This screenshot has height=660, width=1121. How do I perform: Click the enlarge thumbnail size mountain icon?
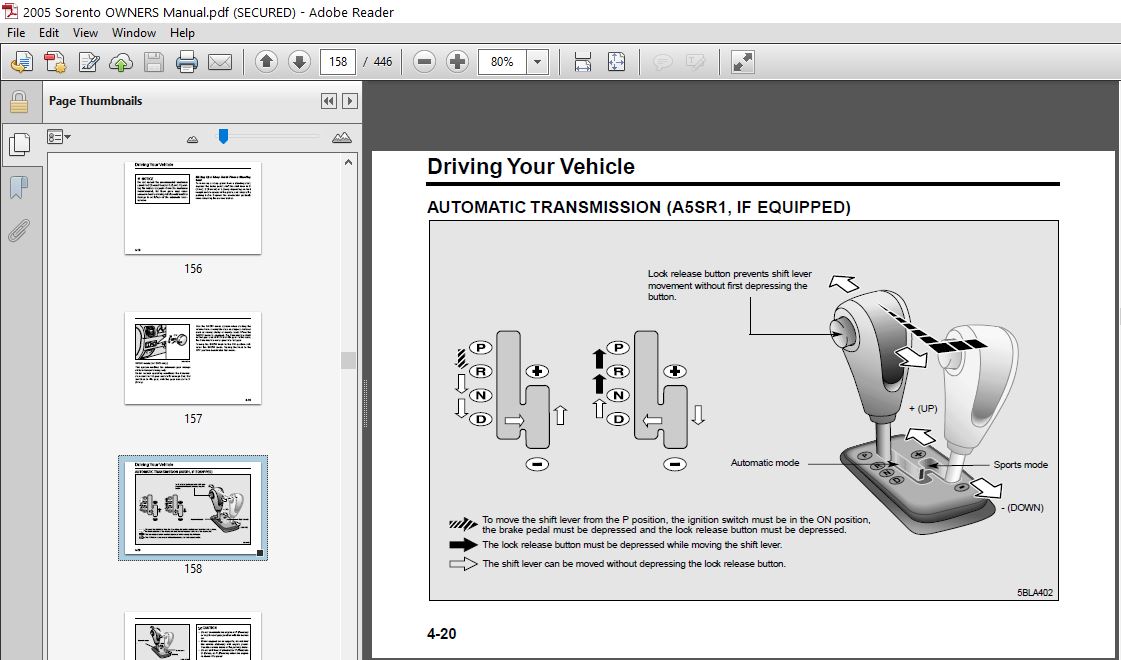(342, 137)
